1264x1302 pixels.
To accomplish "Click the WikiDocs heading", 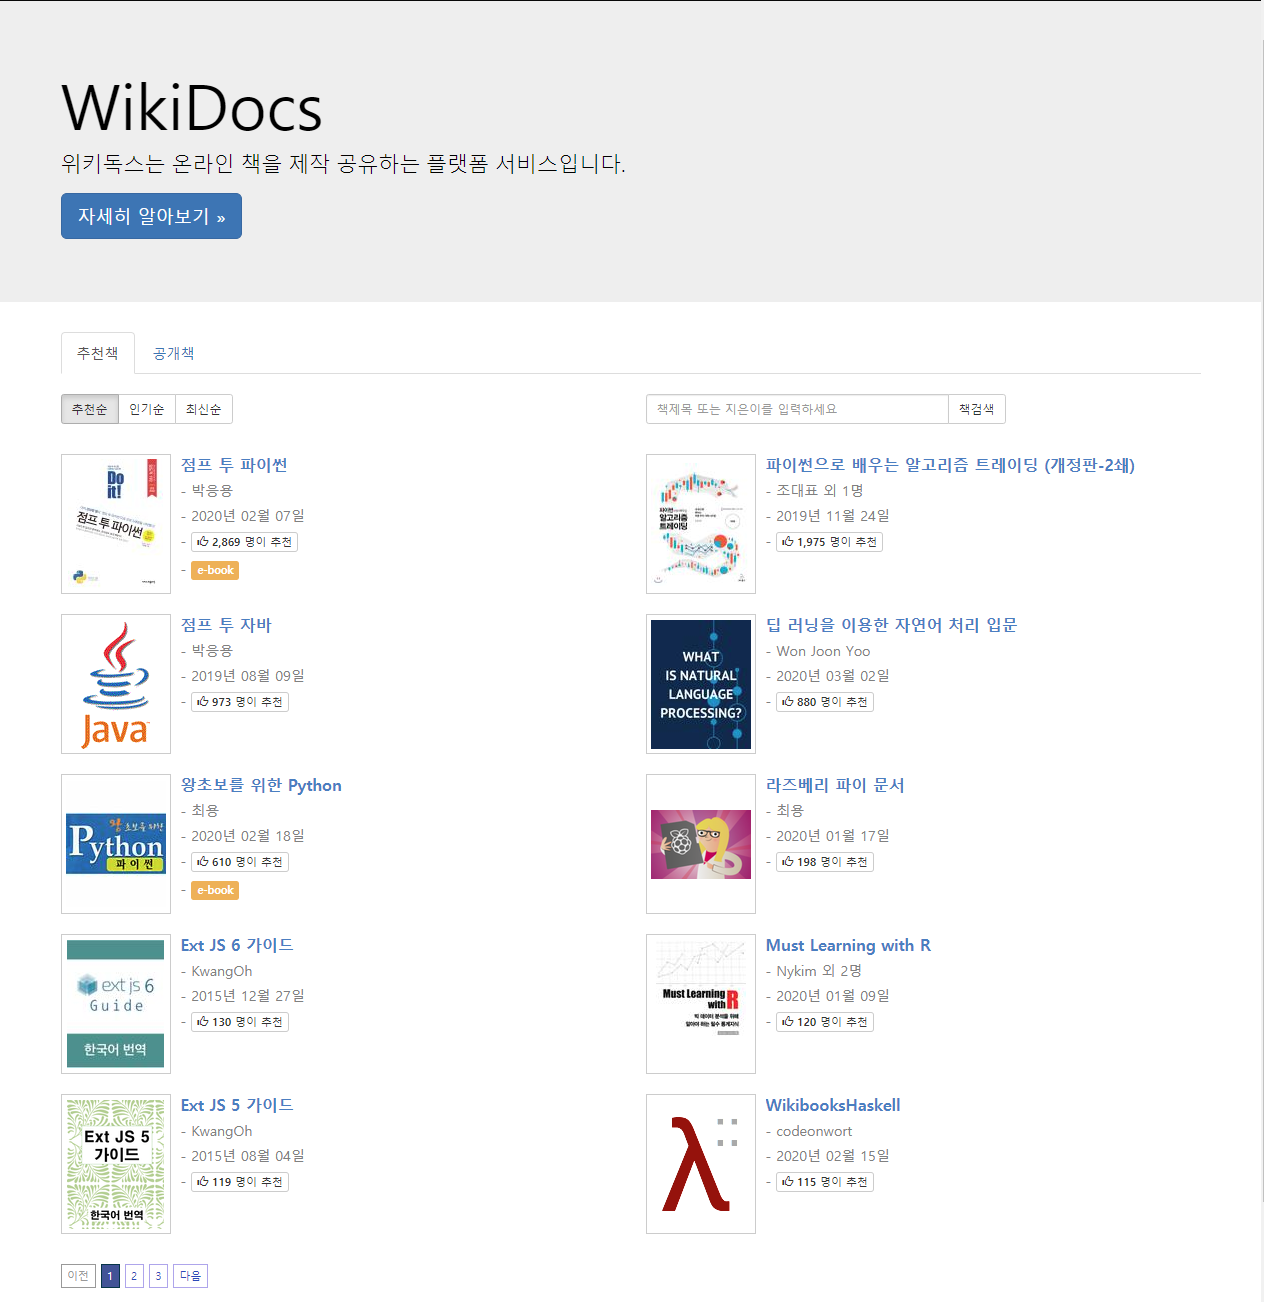I will 192,108.
